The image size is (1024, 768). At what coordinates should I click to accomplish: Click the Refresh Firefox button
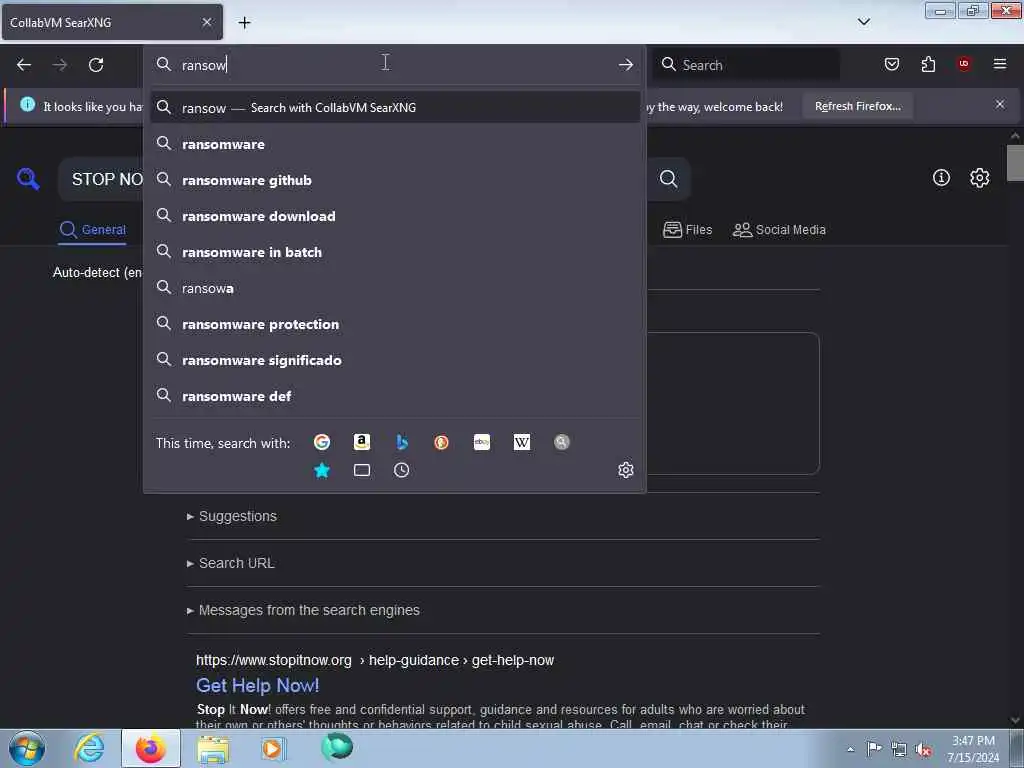coord(857,106)
